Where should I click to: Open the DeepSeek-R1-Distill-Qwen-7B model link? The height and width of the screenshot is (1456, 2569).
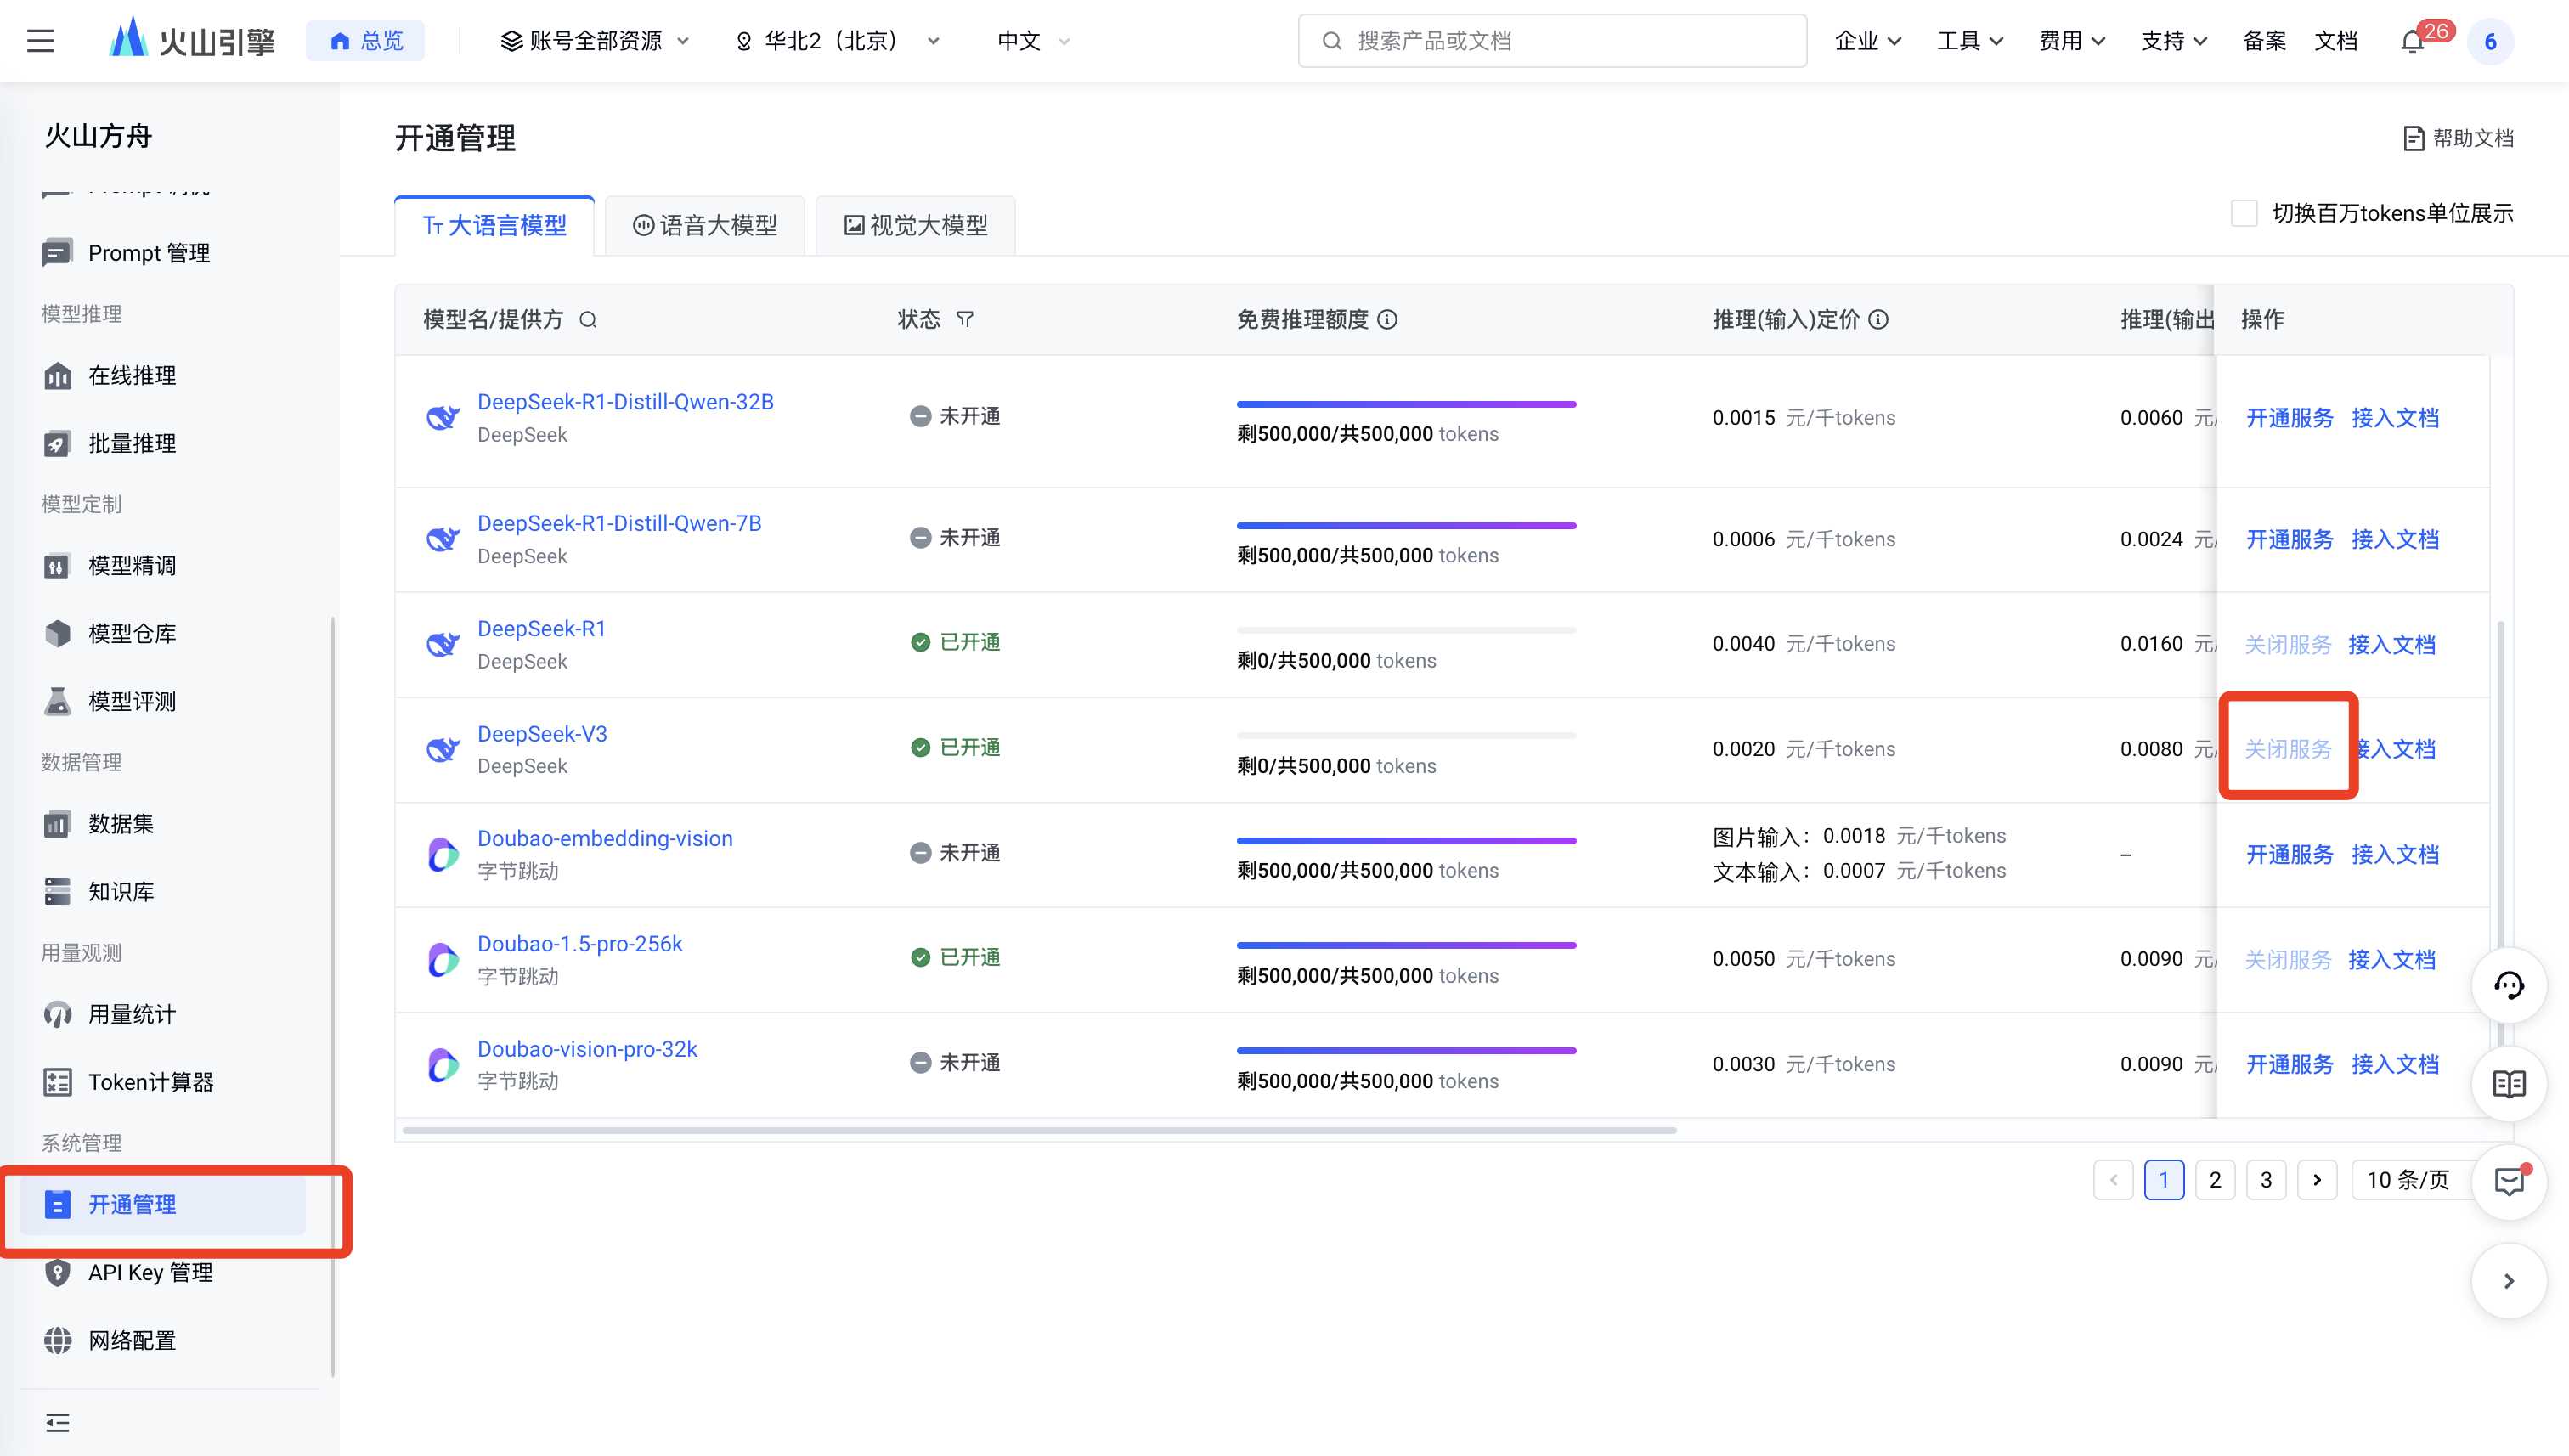click(x=620, y=523)
